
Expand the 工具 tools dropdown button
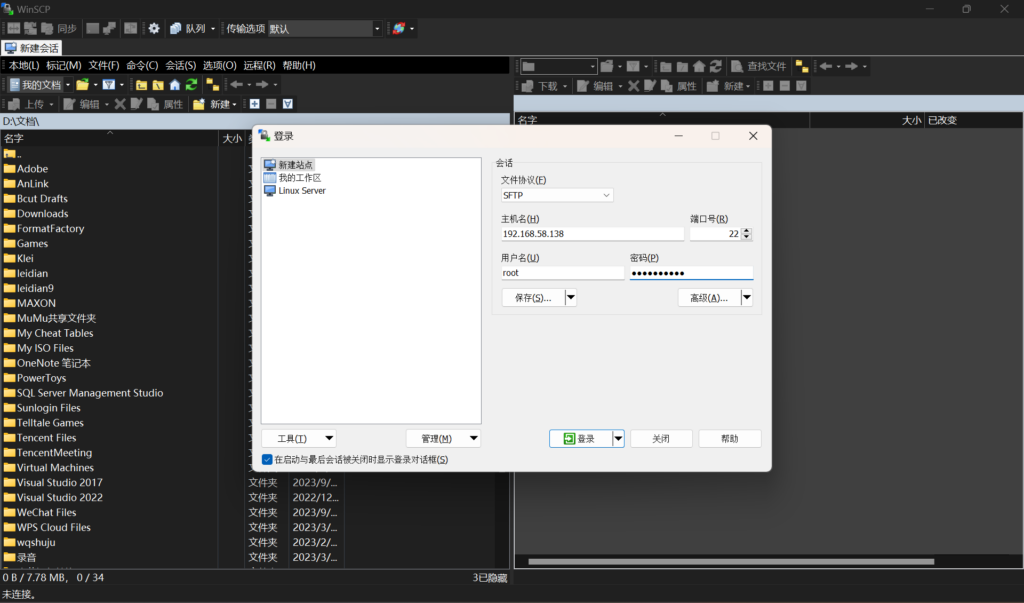pos(330,439)
